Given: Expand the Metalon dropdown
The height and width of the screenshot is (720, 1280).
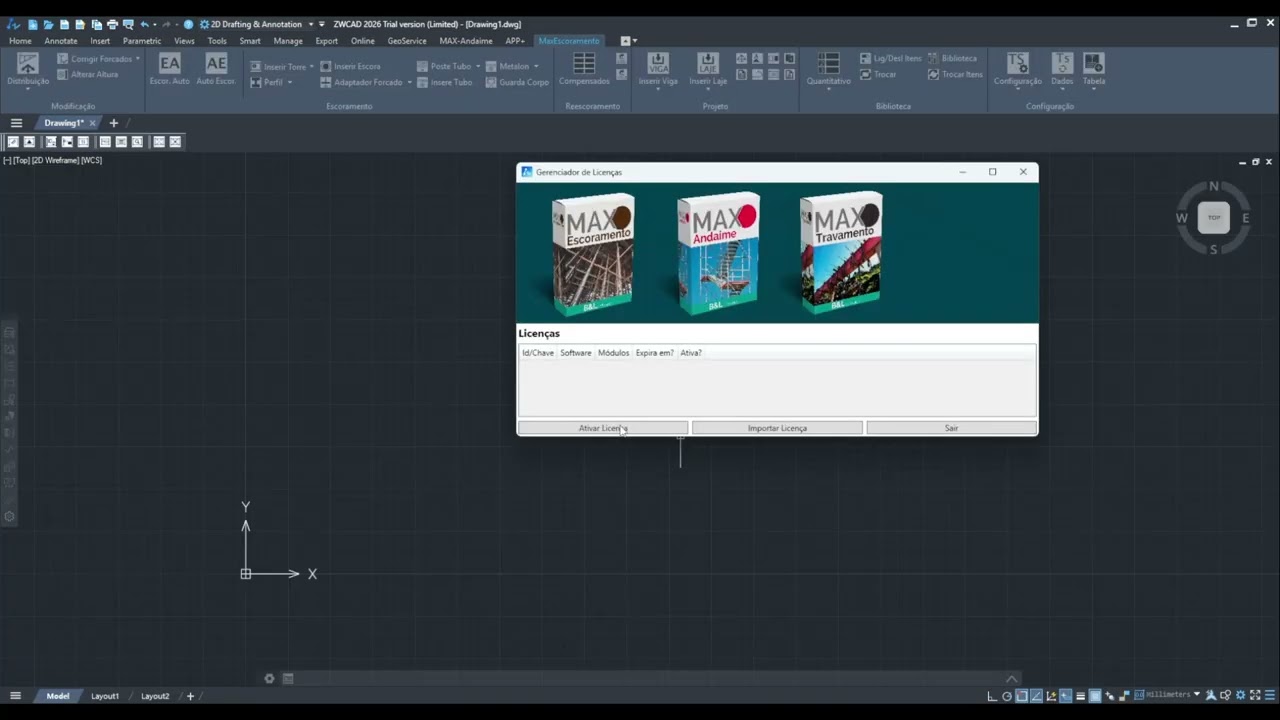Looking at the screenshot, I should (536, 67).
